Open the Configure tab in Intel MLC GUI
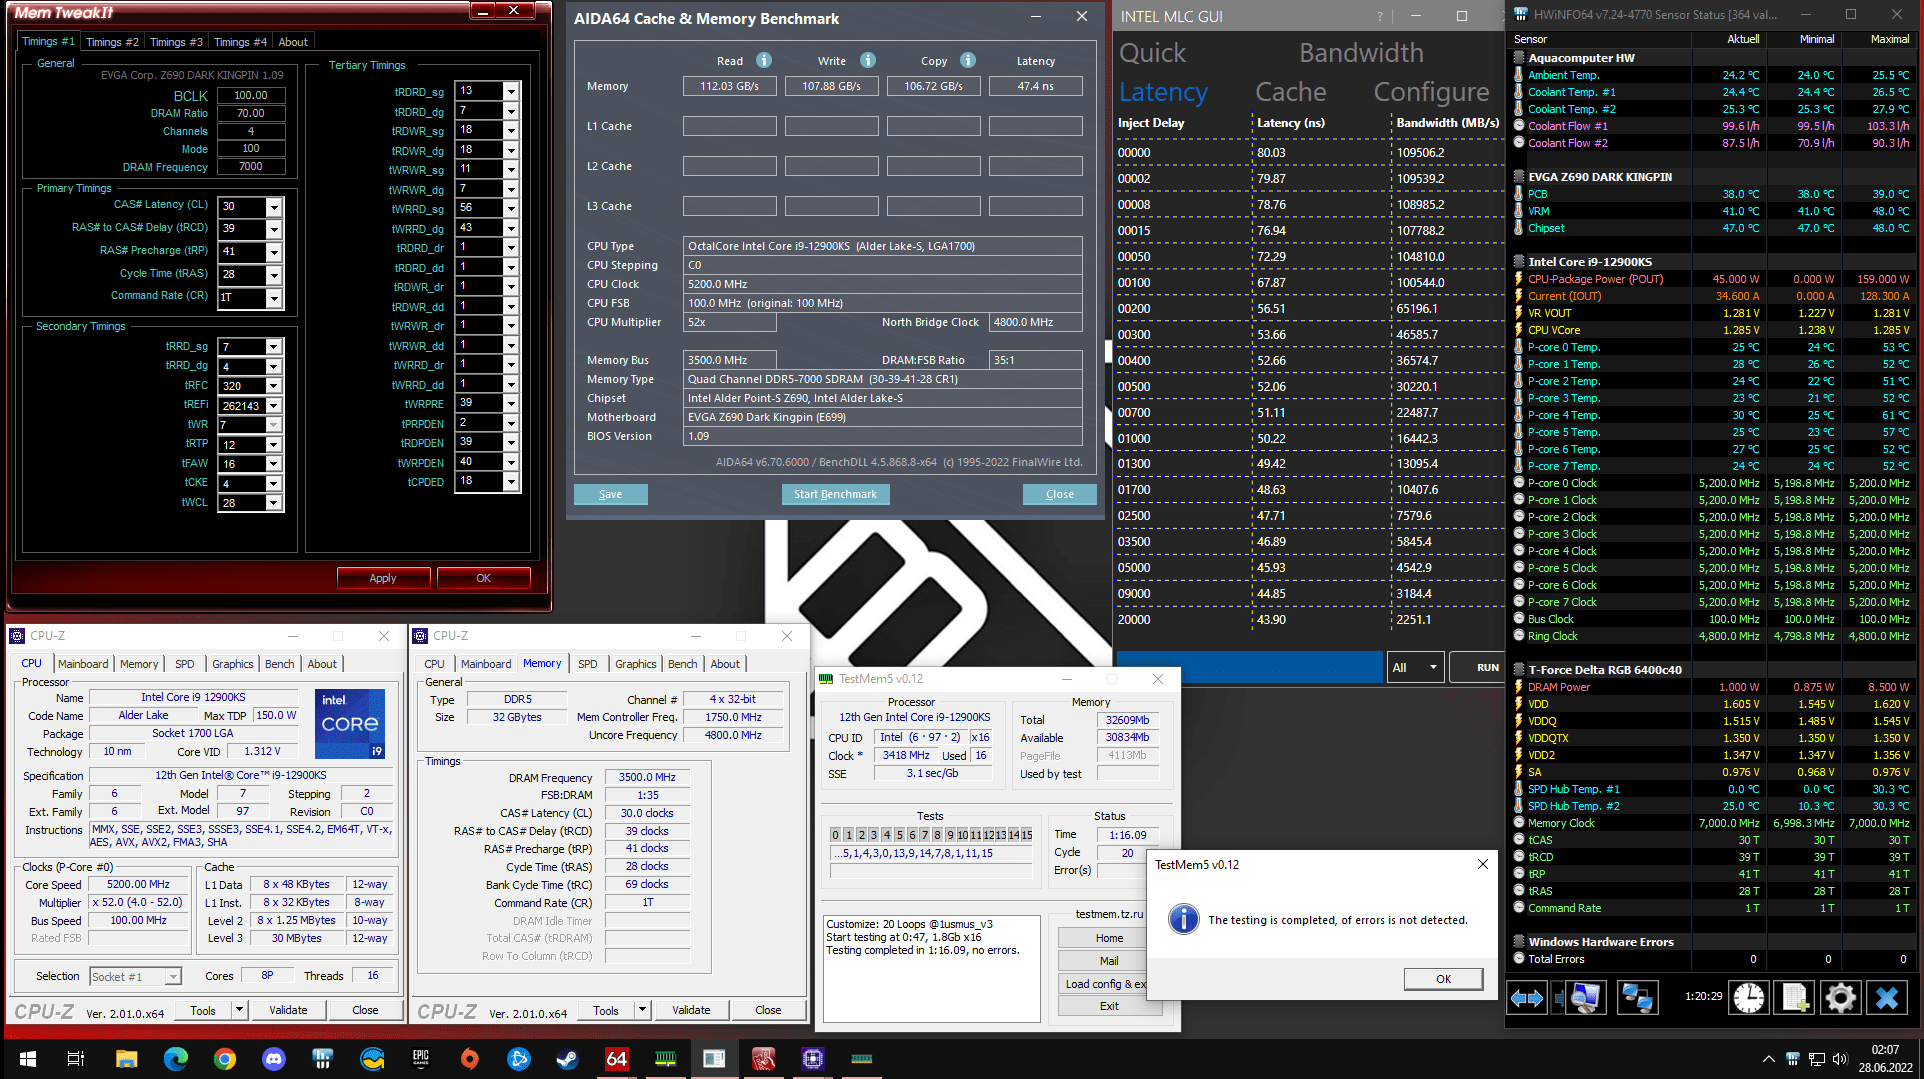Viewport: 1924px width, 1079px height. tap(1432, 92)
